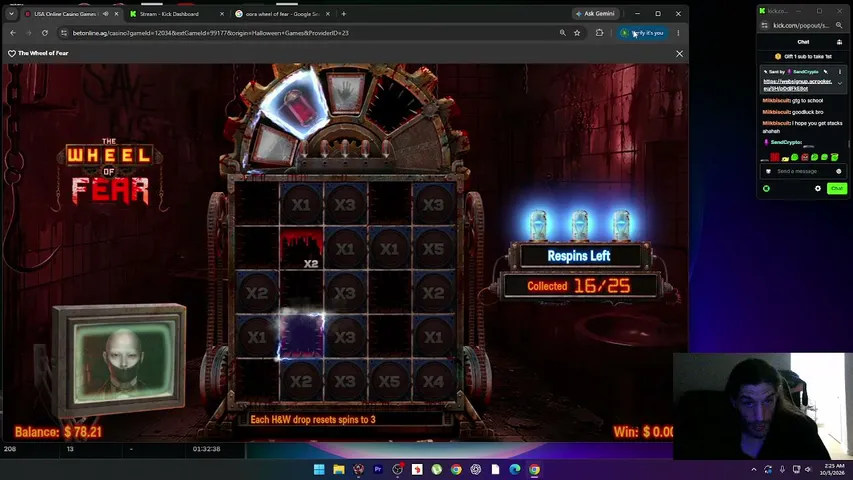The height and width of the screenshot is (480, 853).
Task: Click the glowing purple grid cell
Action: pyautogui.click(x=301, y=337)
